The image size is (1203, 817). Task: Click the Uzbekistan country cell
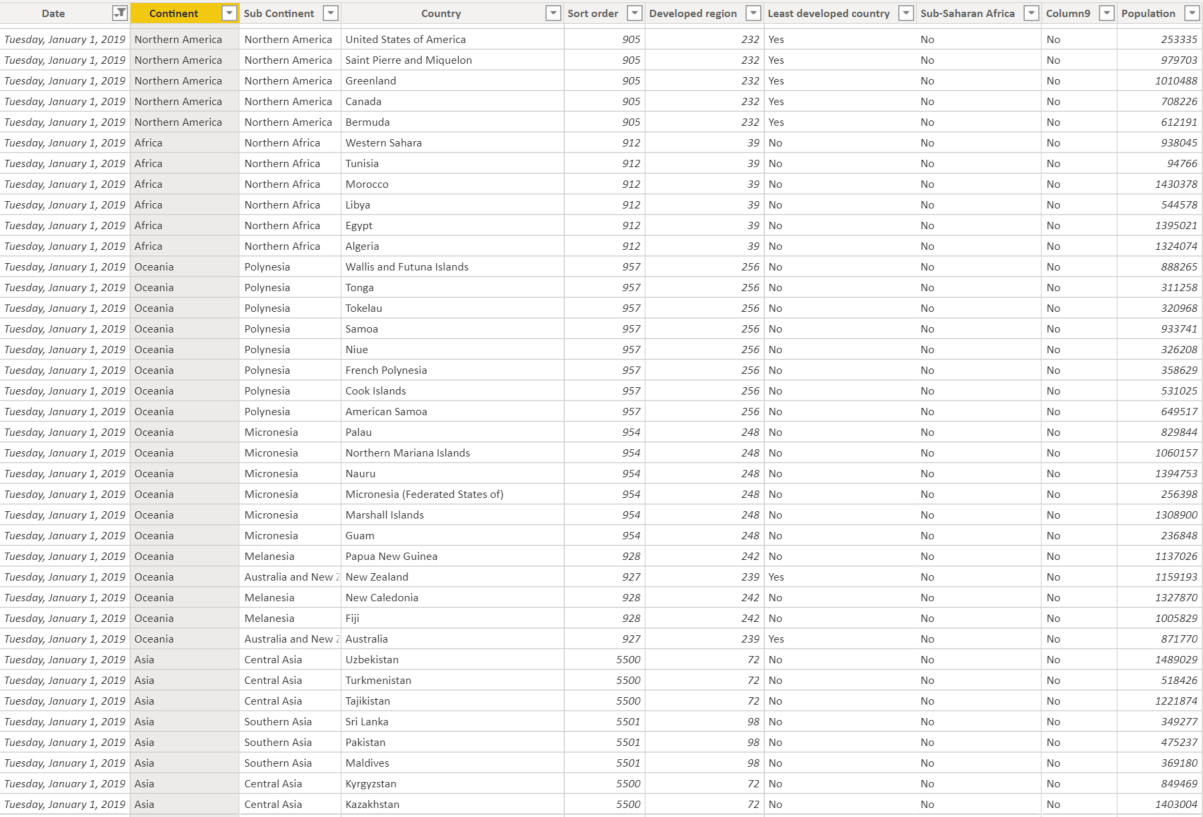pyautogui.click(x=452, y=660)
